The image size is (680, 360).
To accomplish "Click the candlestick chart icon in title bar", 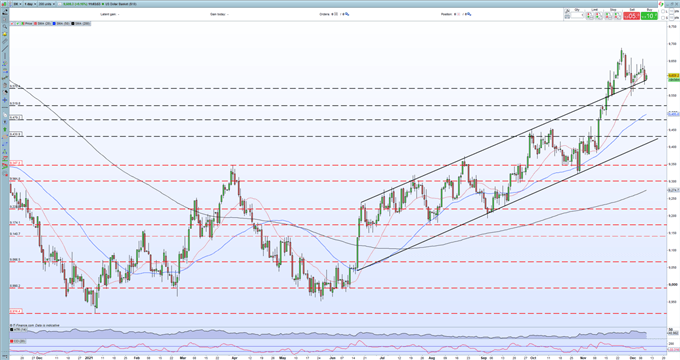I will click(x=4, y=4).
